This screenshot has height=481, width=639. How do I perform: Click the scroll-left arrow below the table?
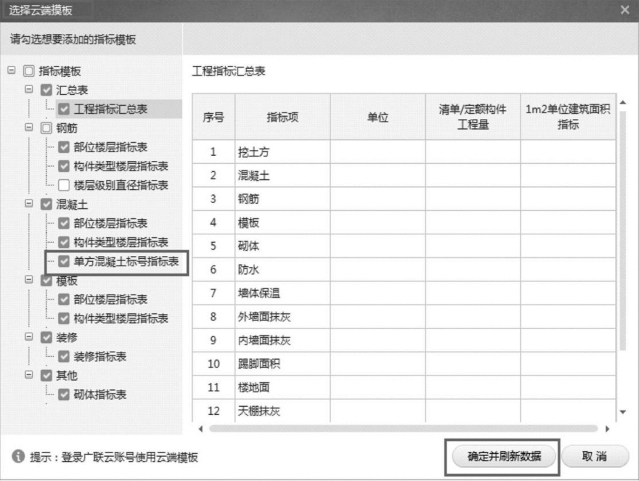pyautogui.click(x=201, y=429)
